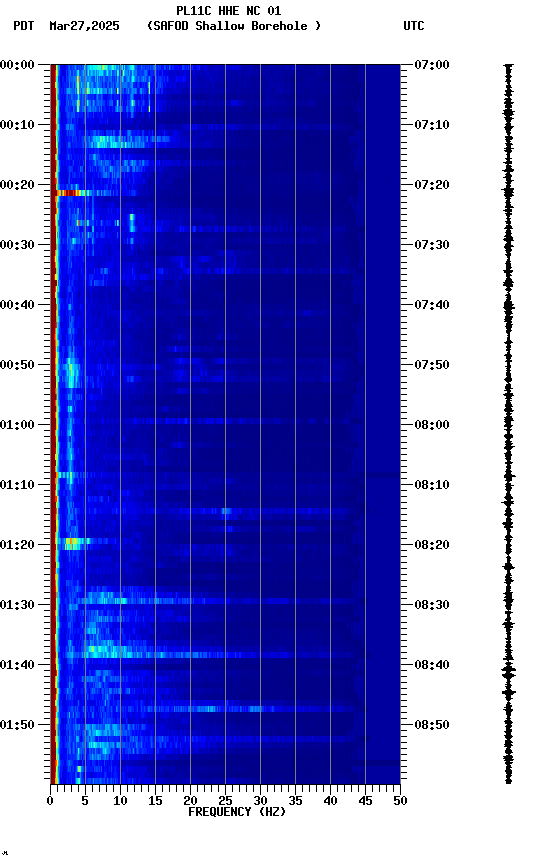
Task: Click the UTC timezone label
Action: tap(414, 26)
